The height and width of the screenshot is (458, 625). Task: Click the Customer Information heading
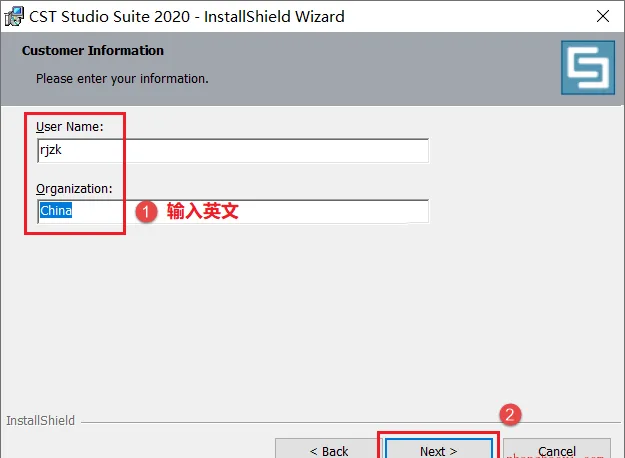coord(93,51)
